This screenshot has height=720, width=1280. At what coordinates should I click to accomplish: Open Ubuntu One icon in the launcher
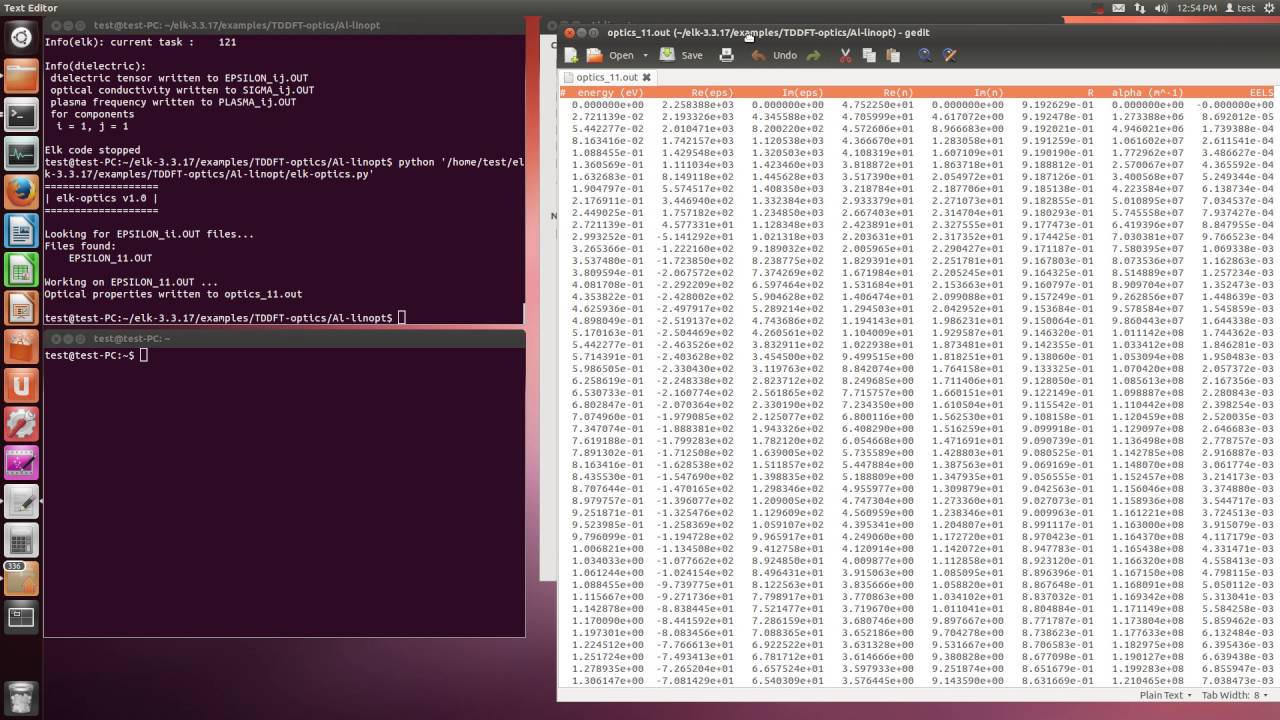click(21, 384)
